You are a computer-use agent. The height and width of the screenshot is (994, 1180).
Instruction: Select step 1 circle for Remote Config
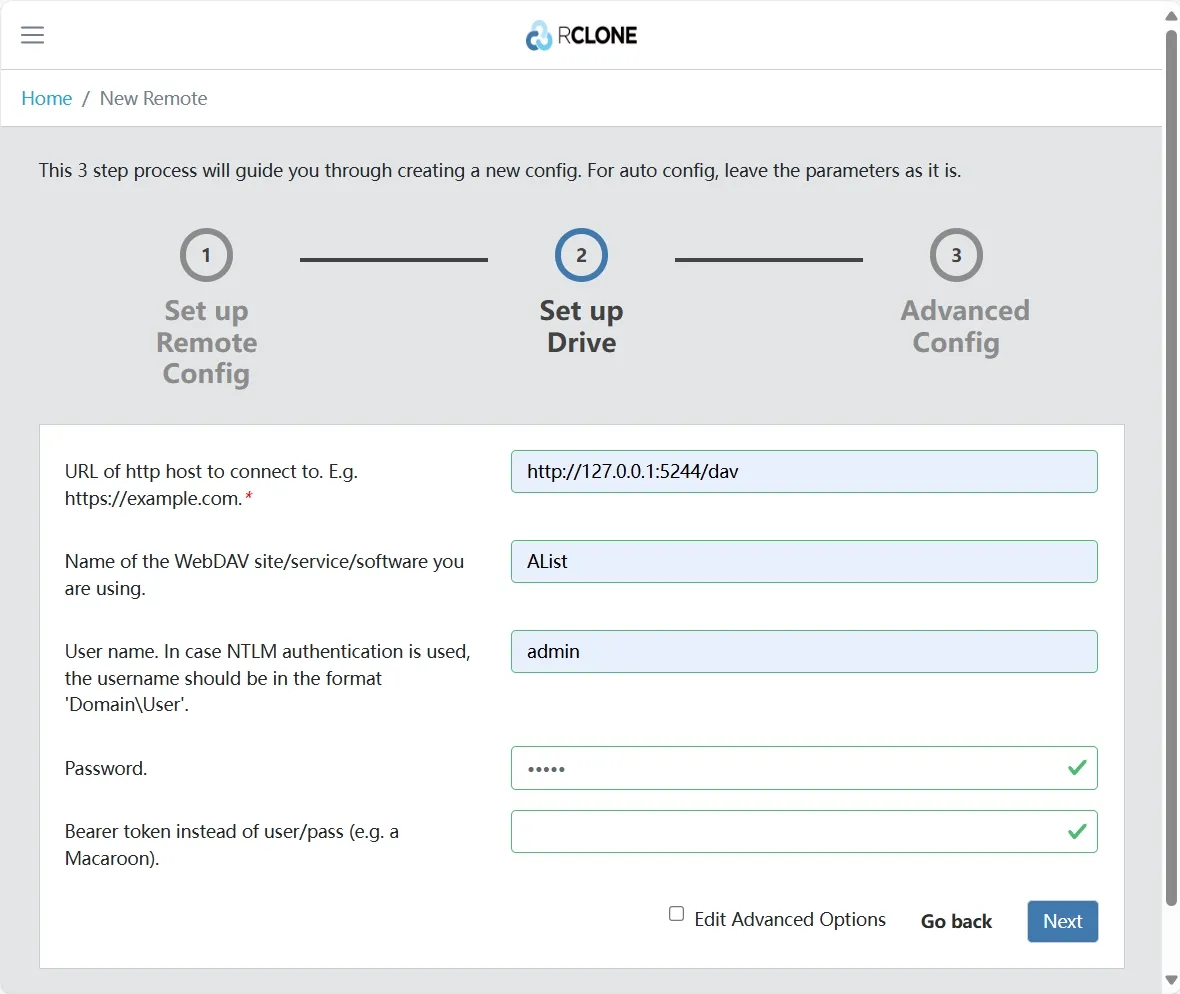pos(206,255)
